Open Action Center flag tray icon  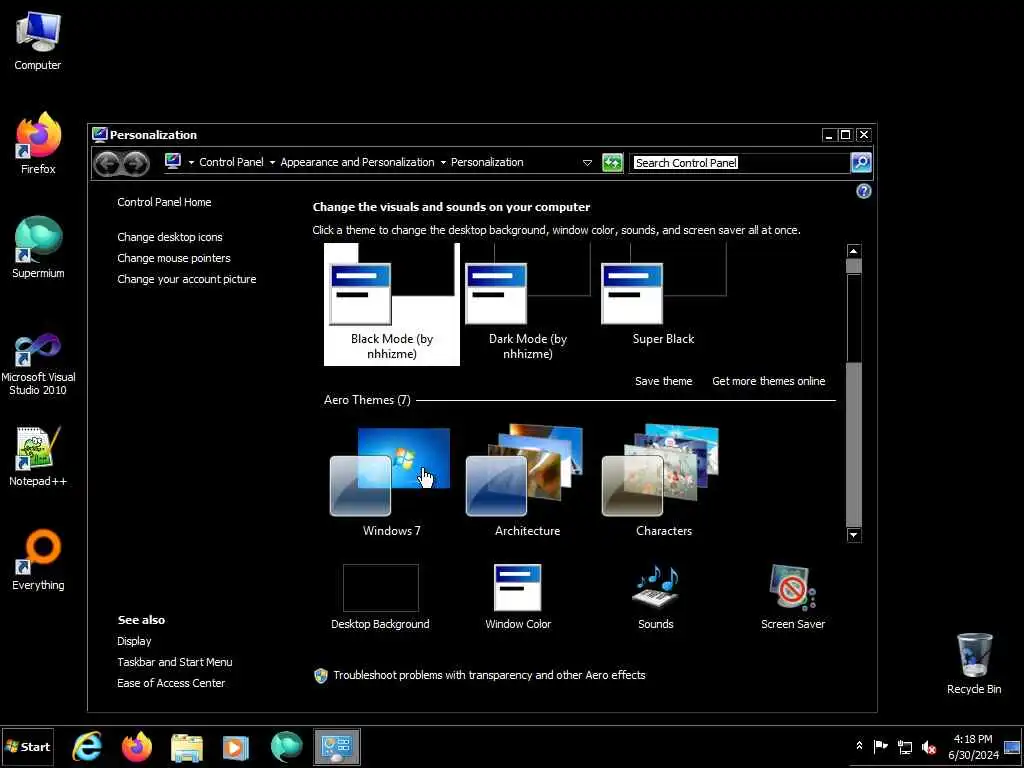(x=880, y=746)
